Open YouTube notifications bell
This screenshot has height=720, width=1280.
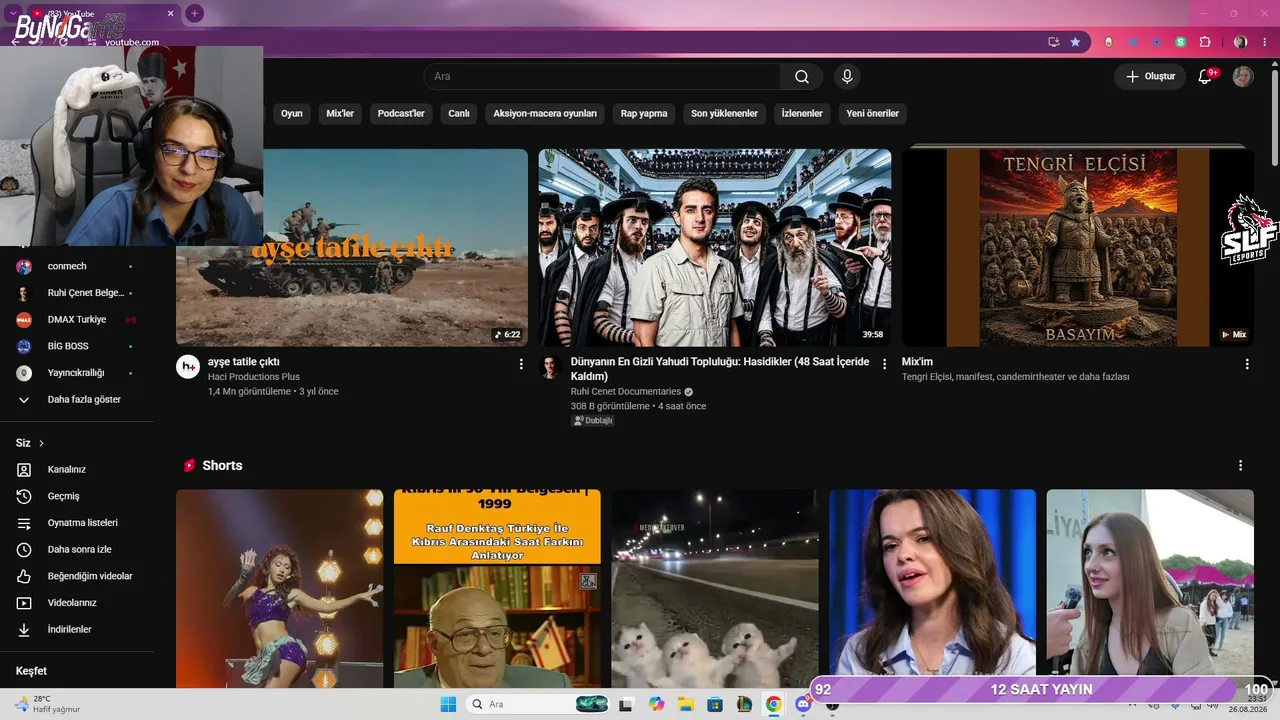(1205, 77)
